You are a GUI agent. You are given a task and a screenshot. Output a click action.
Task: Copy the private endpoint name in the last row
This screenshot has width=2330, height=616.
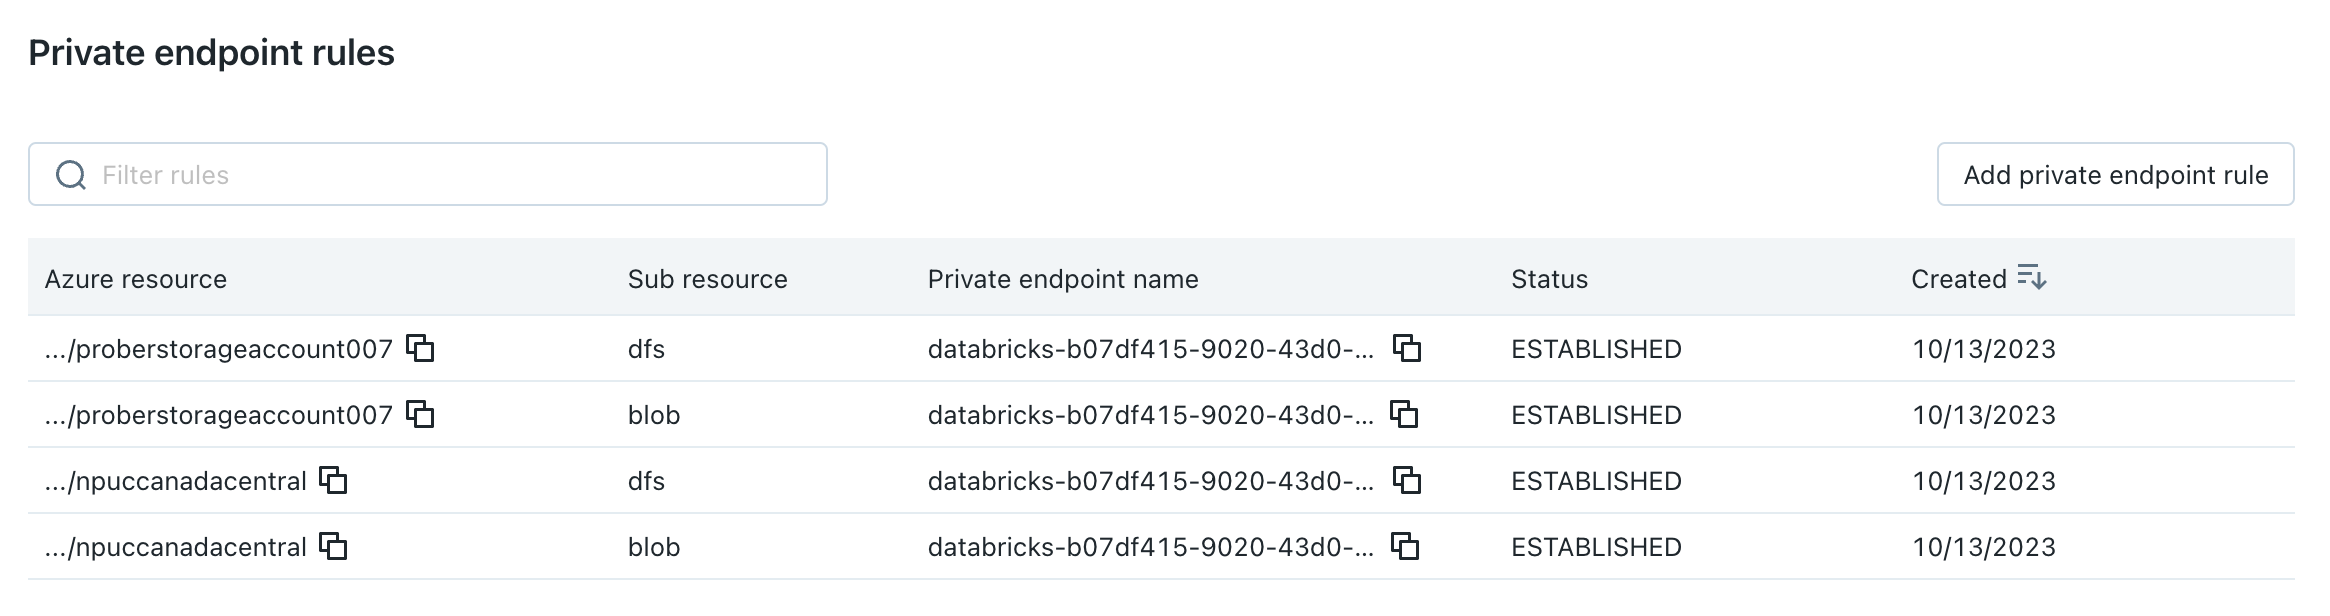(1409, 547)
